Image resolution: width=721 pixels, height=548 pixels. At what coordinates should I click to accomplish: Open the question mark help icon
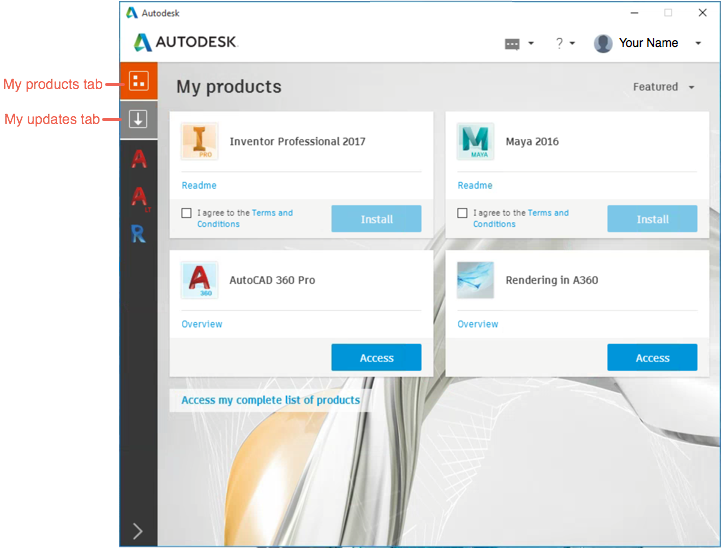click(x=559, y=43)
